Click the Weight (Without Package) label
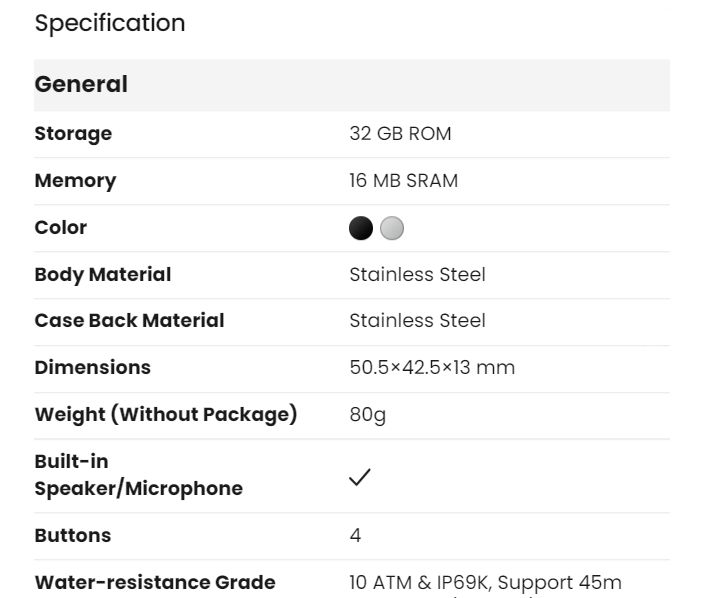 click(166, 414)
